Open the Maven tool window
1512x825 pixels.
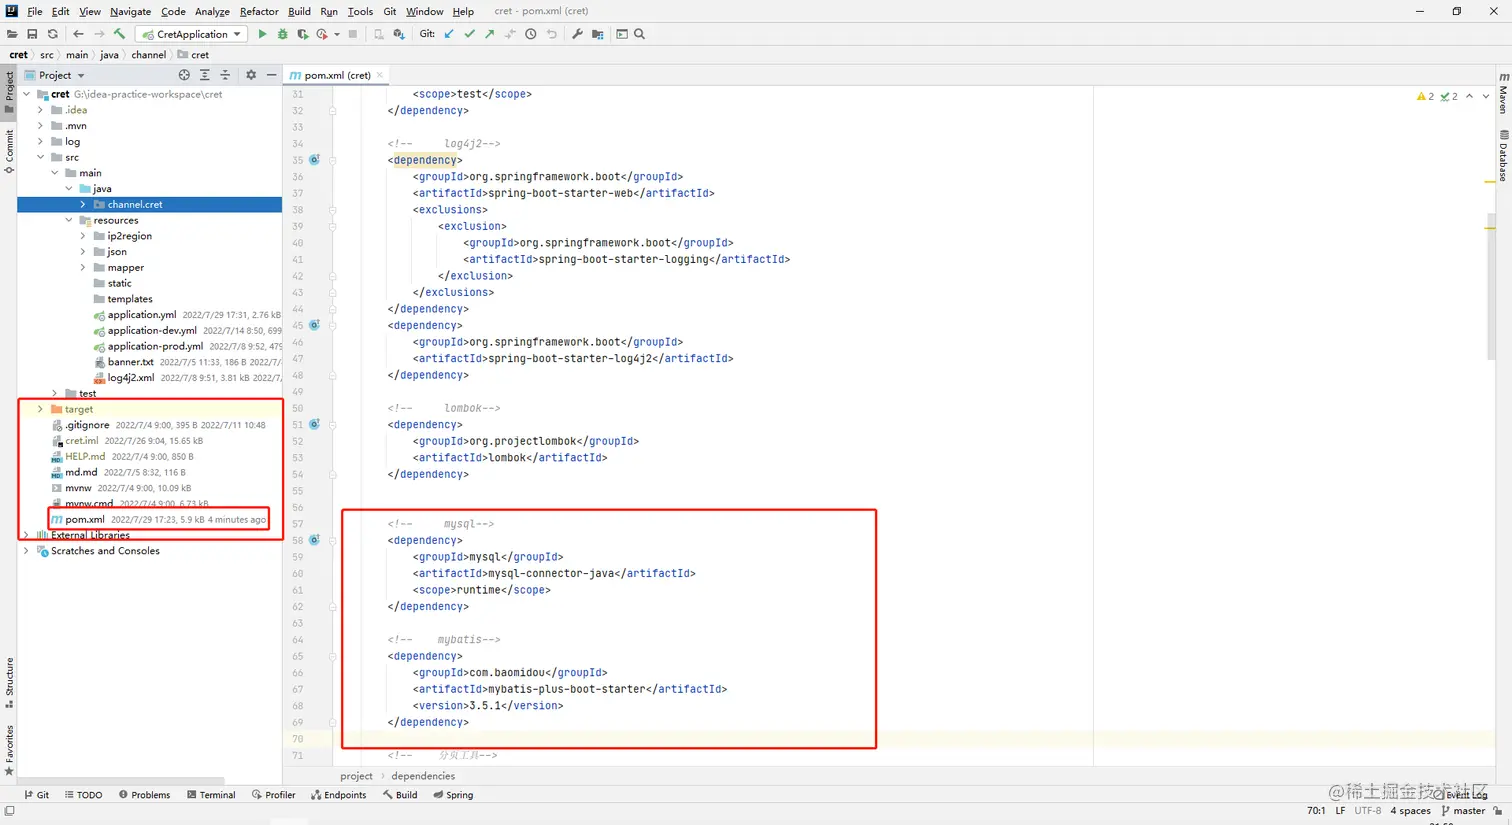1504,92
